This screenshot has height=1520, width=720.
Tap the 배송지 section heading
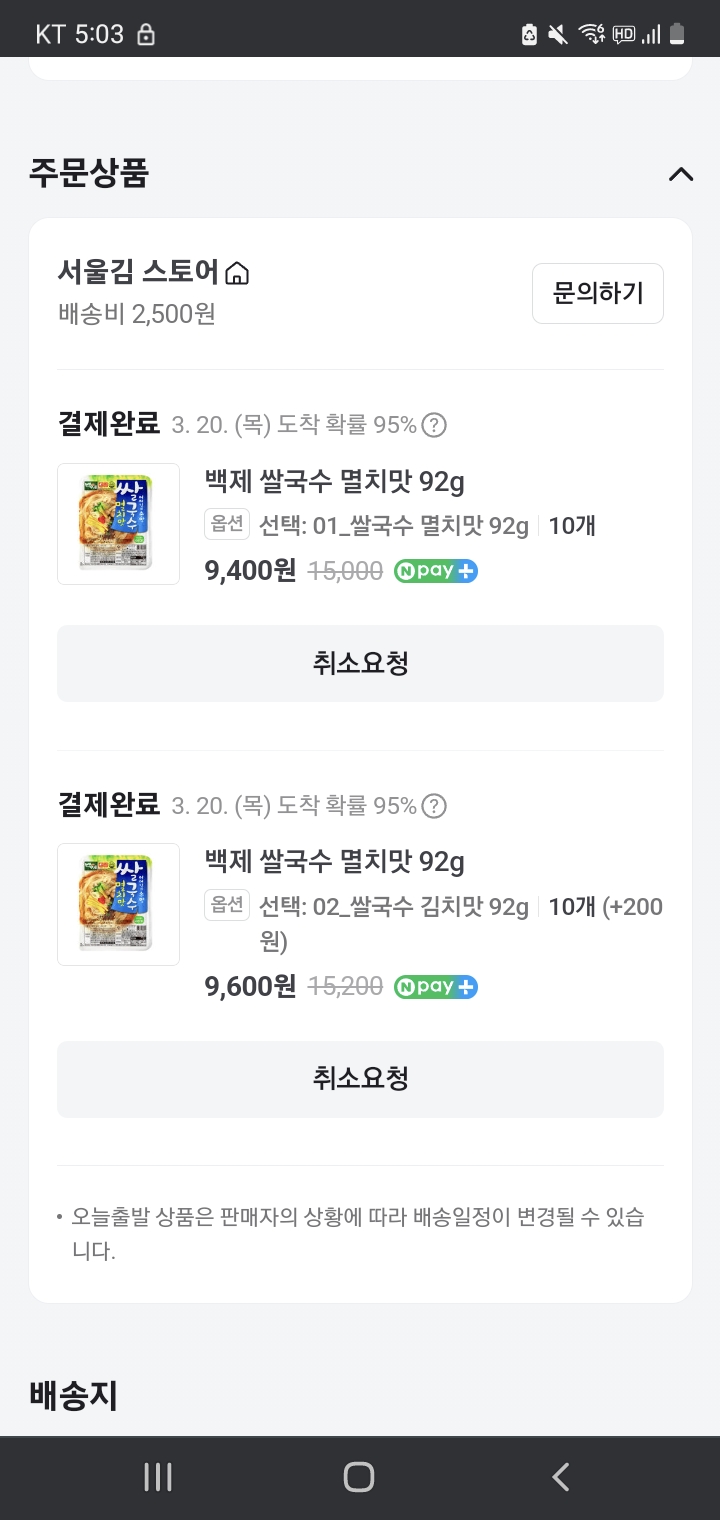pyautogui.click(x=73, y=1395)
